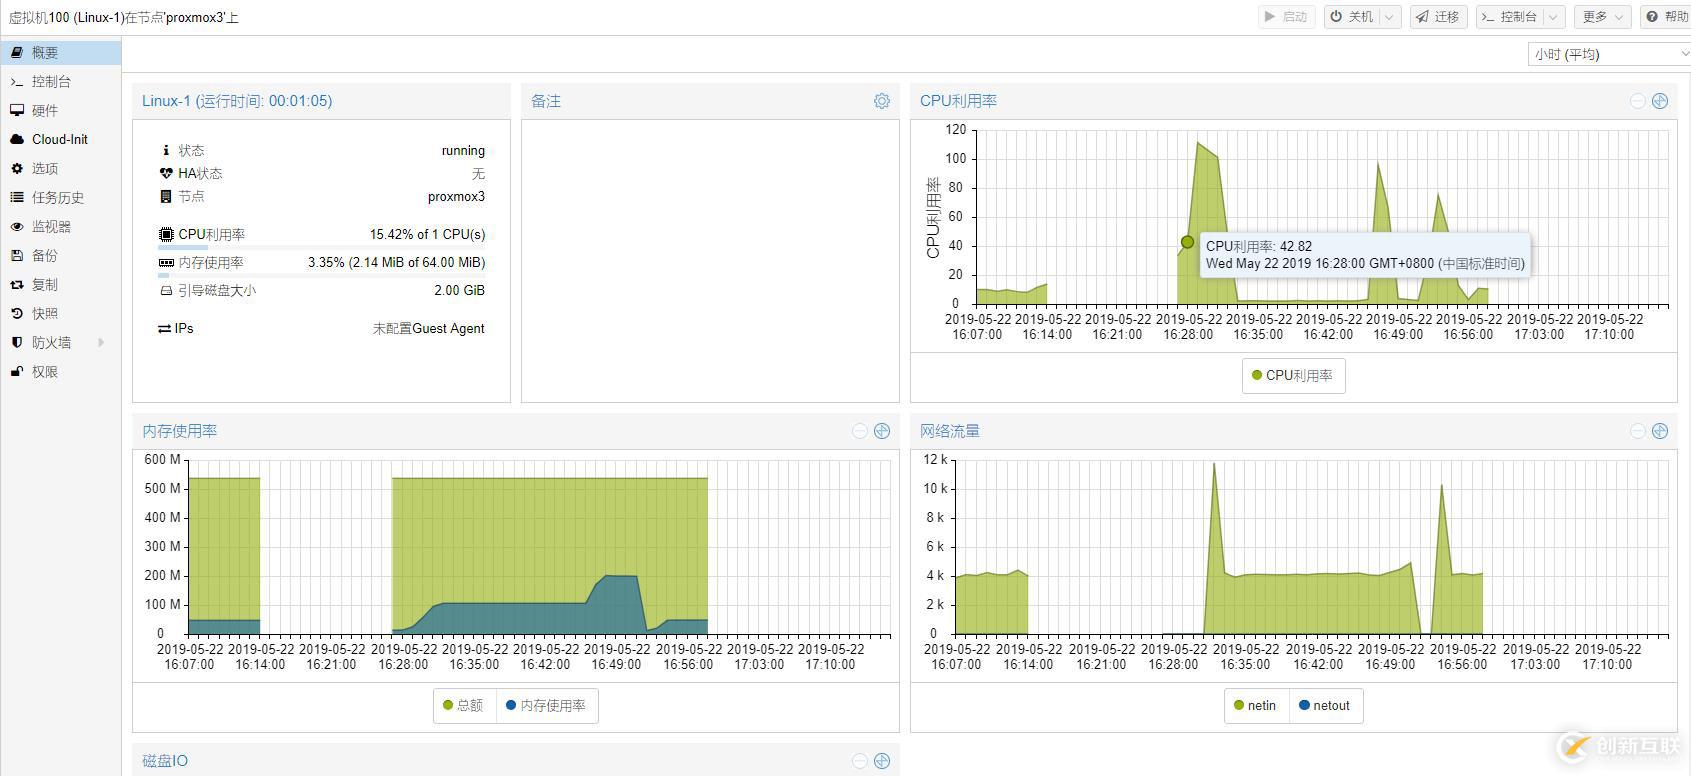This screenshot has height=776, width=1691.
Task: Click the 节点 building icon
Action: pos(166,196)
